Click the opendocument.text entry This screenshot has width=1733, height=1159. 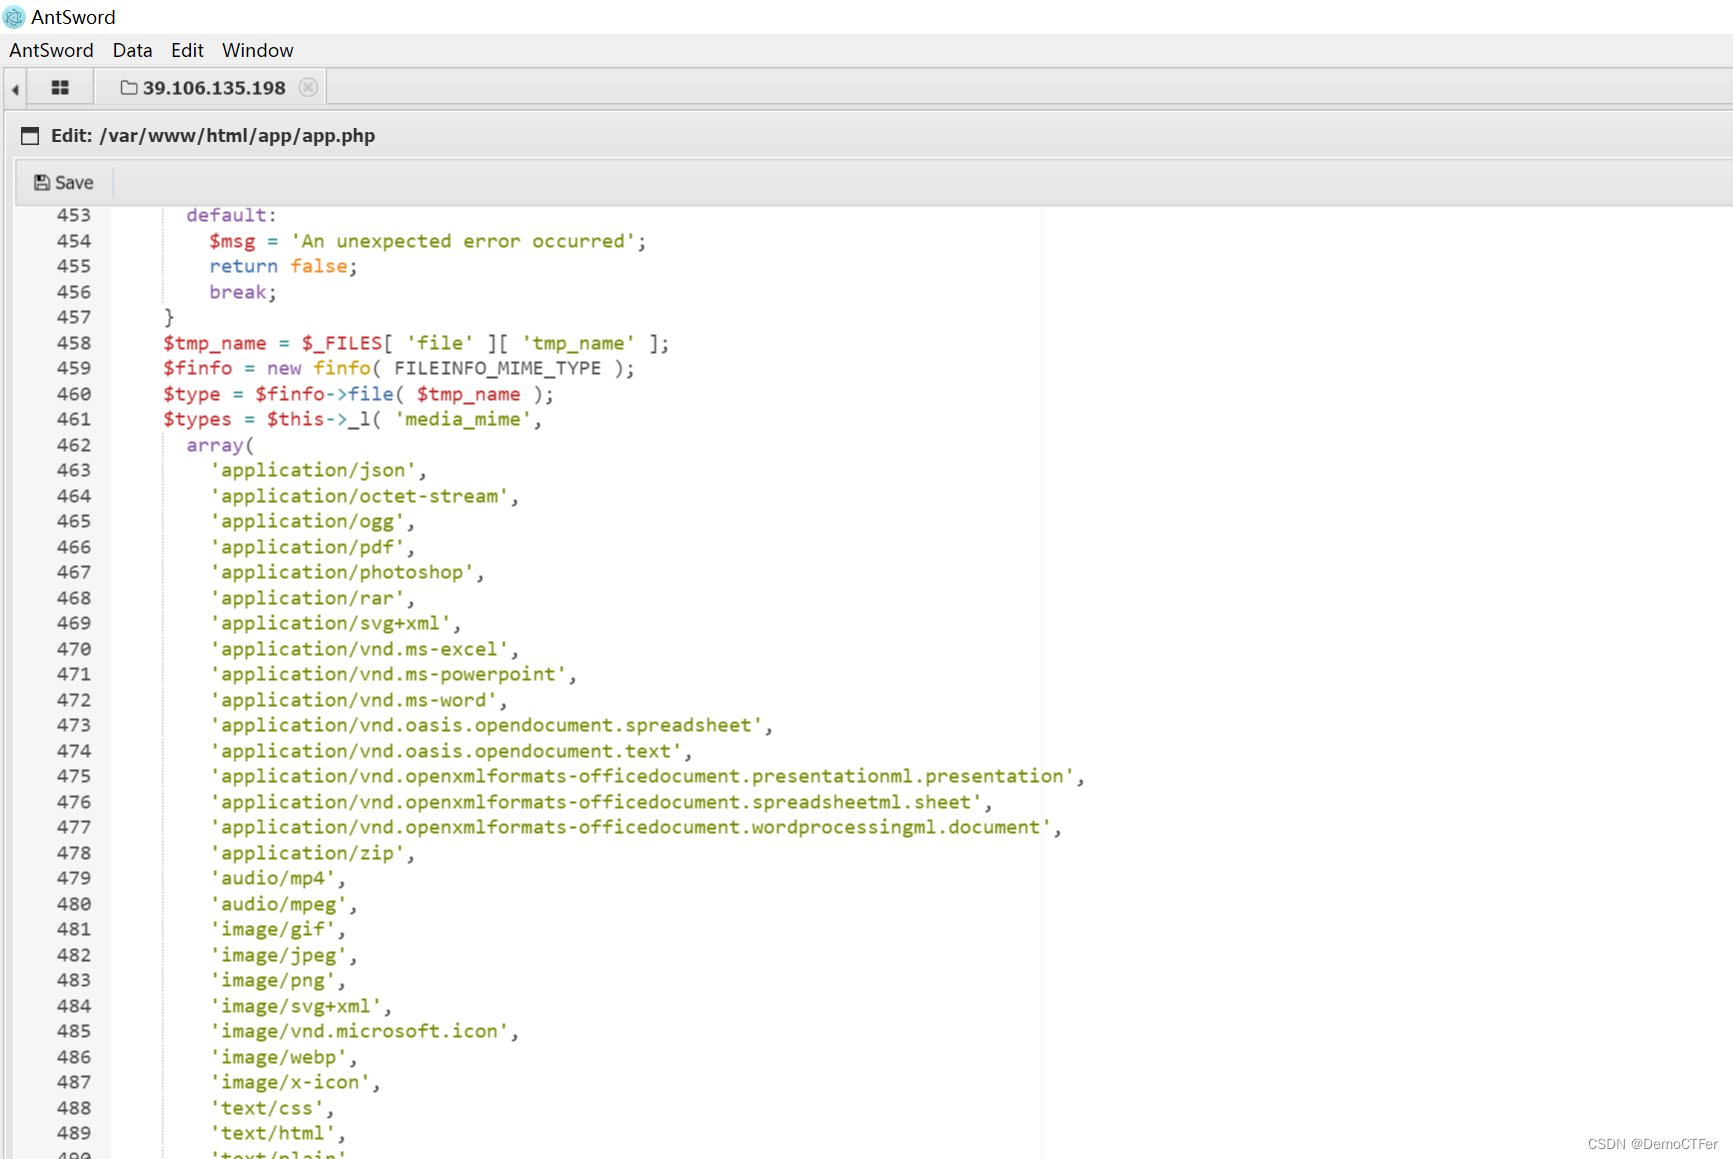[445, 751]
